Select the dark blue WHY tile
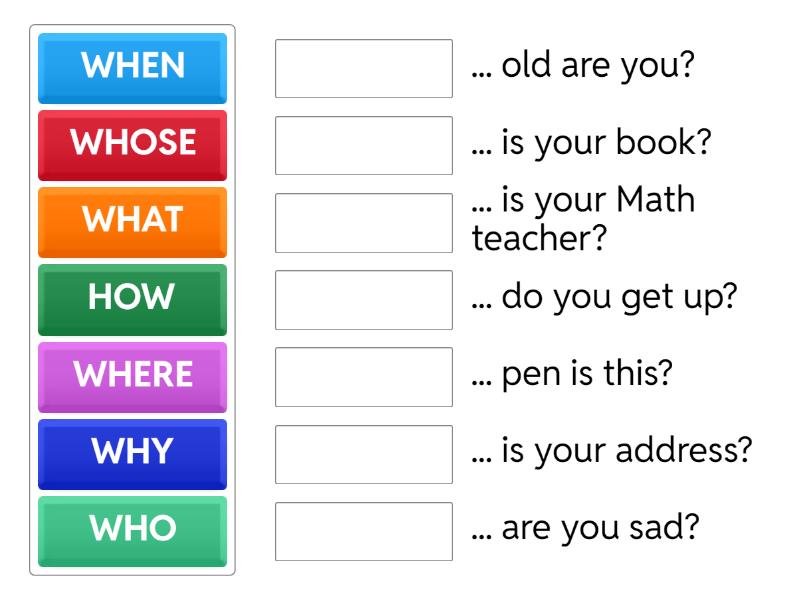The width and height of the screenshot is (800, 600). 132,453
